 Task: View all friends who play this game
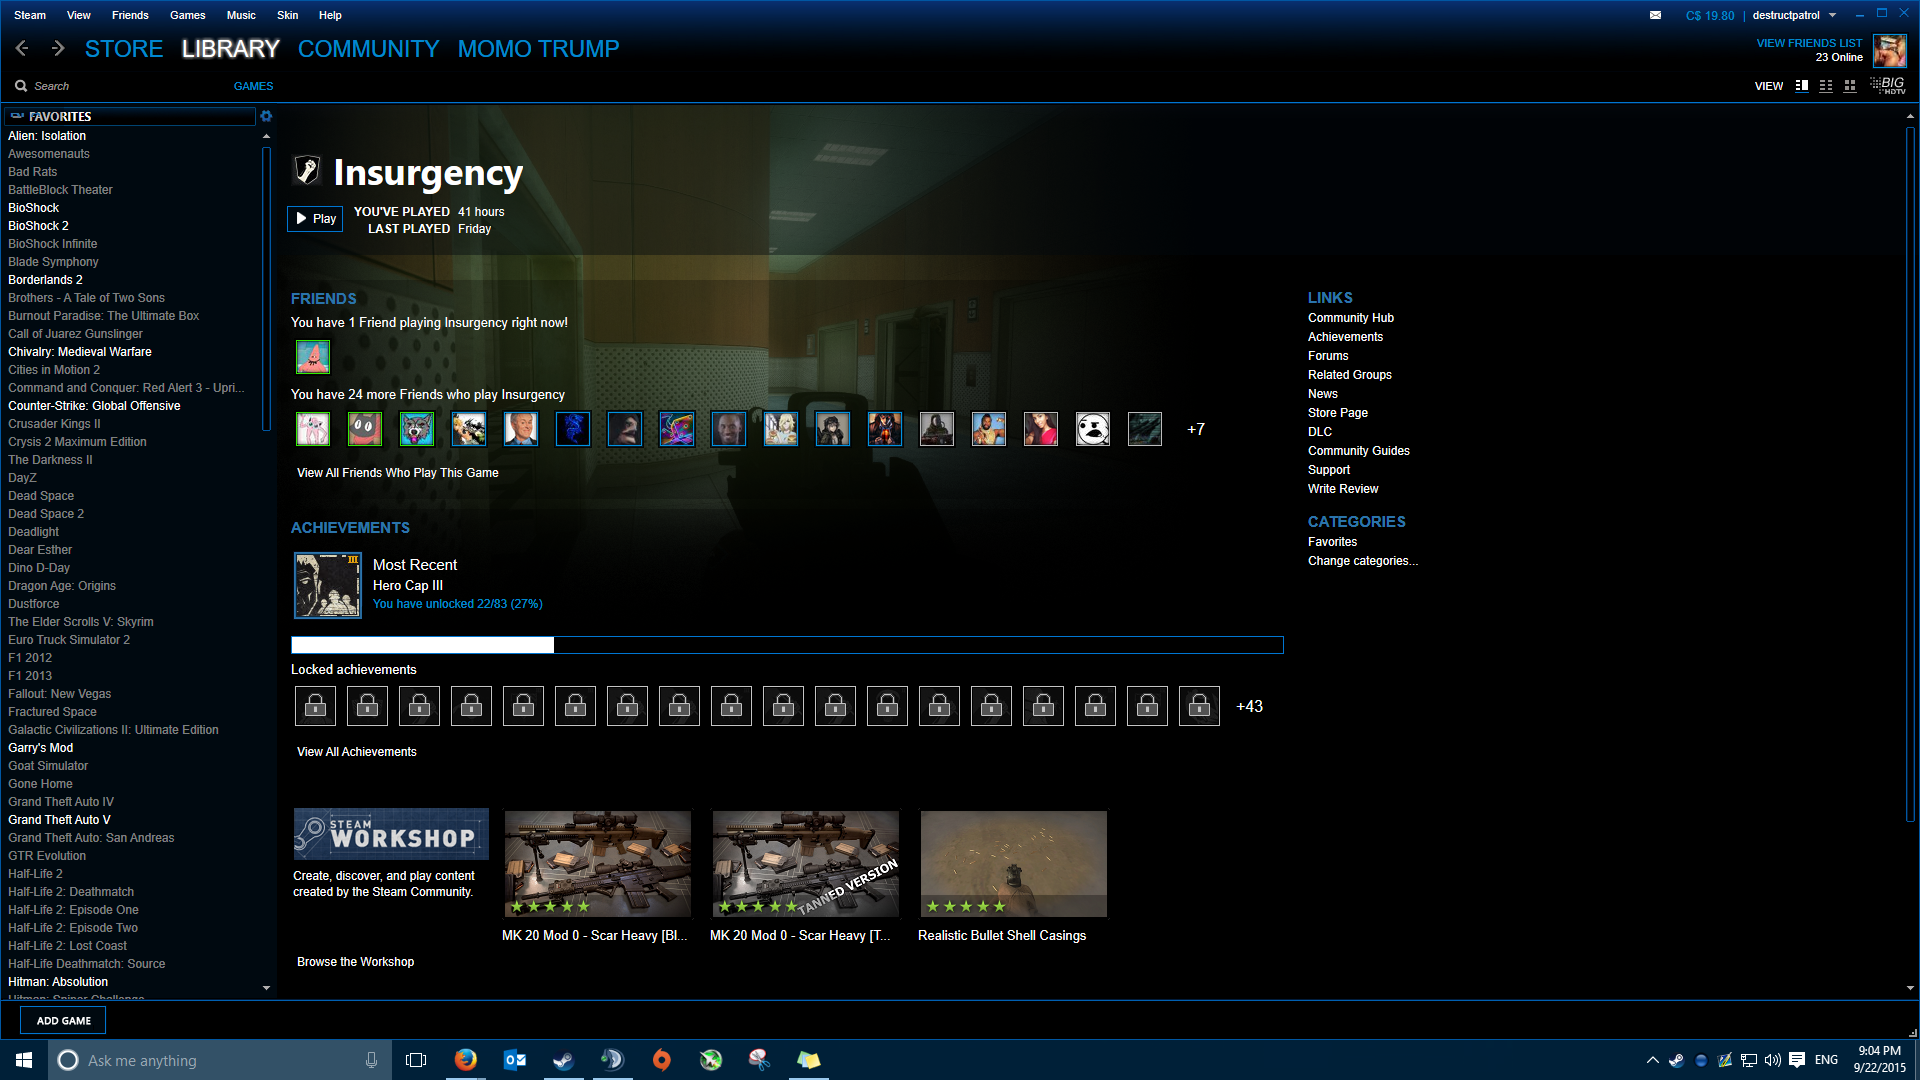pos(397,473)
